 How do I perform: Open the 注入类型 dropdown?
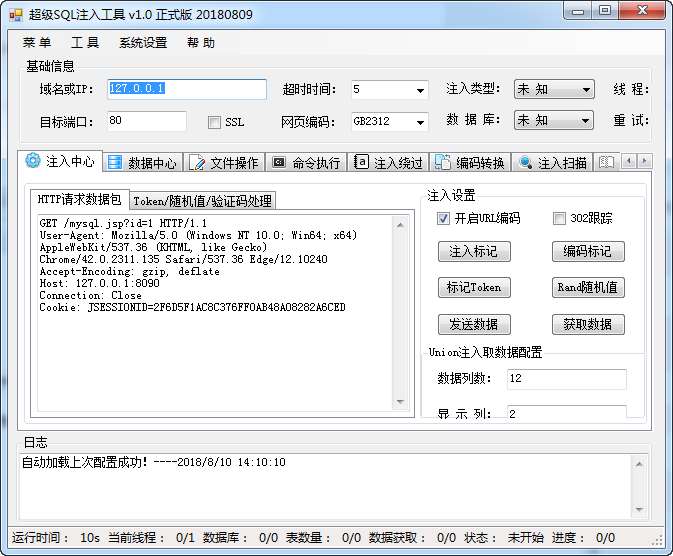[585, 90]
